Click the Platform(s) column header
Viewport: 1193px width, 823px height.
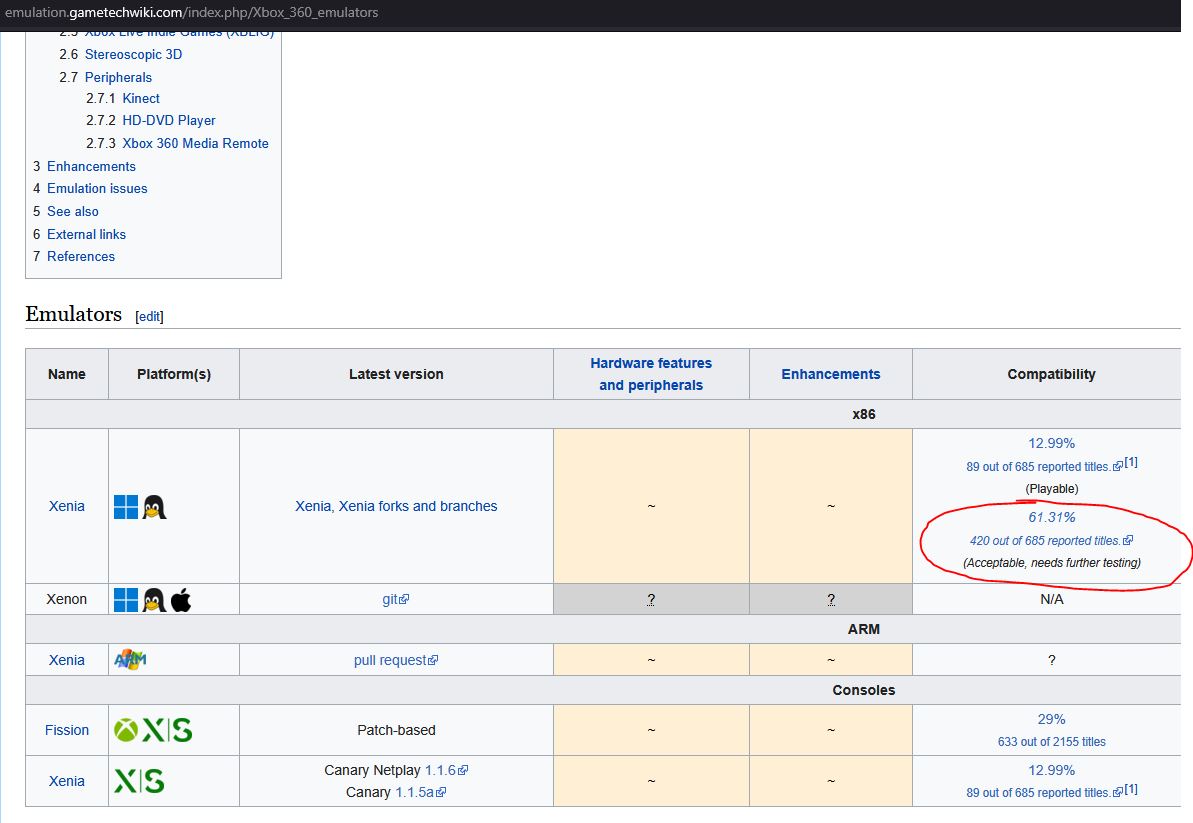(174, 374)
